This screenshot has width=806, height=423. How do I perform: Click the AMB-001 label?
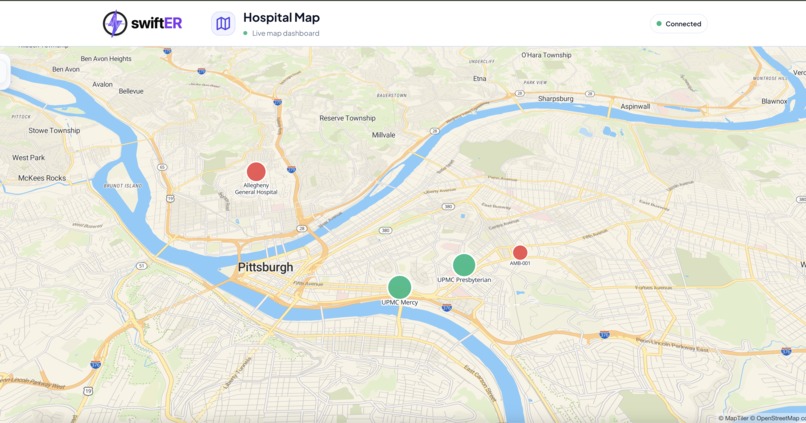(520, 263)
